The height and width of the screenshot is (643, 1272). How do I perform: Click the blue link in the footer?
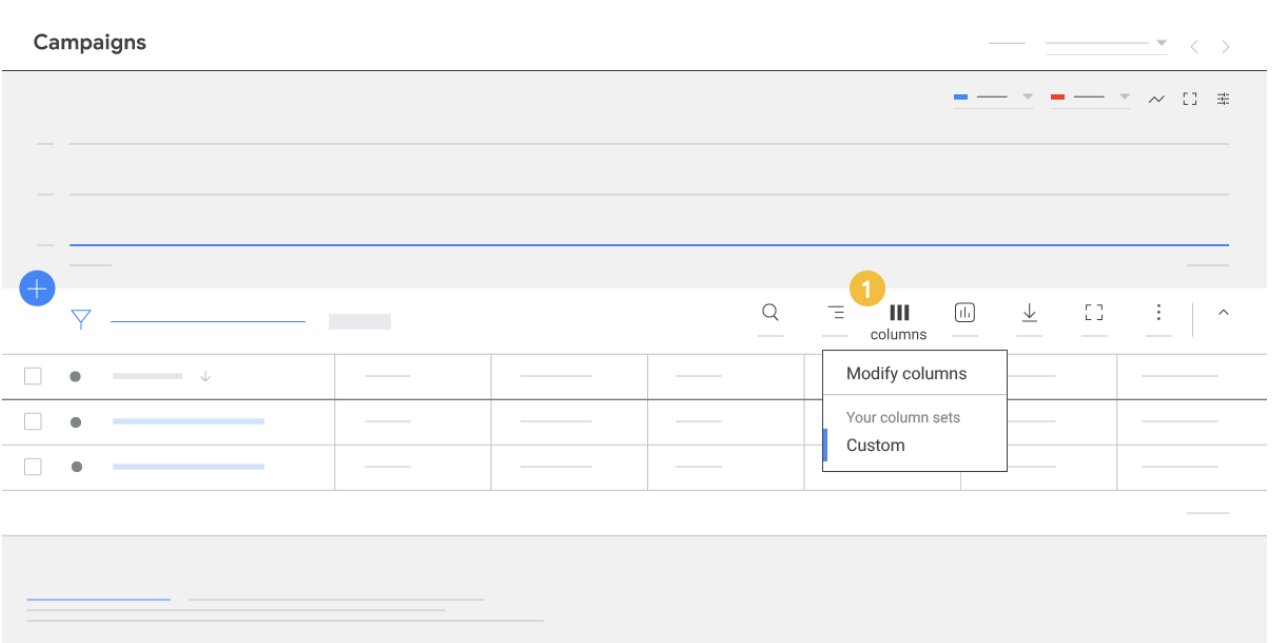click(98, 600)
